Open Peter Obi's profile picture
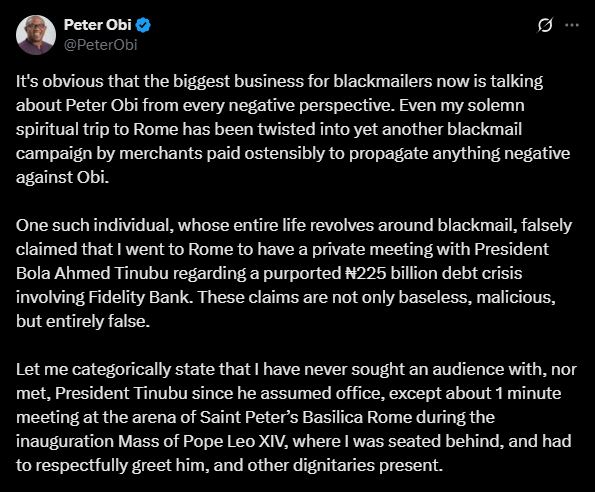The height and width of the screenshot is (492, 595). [36, 35]
